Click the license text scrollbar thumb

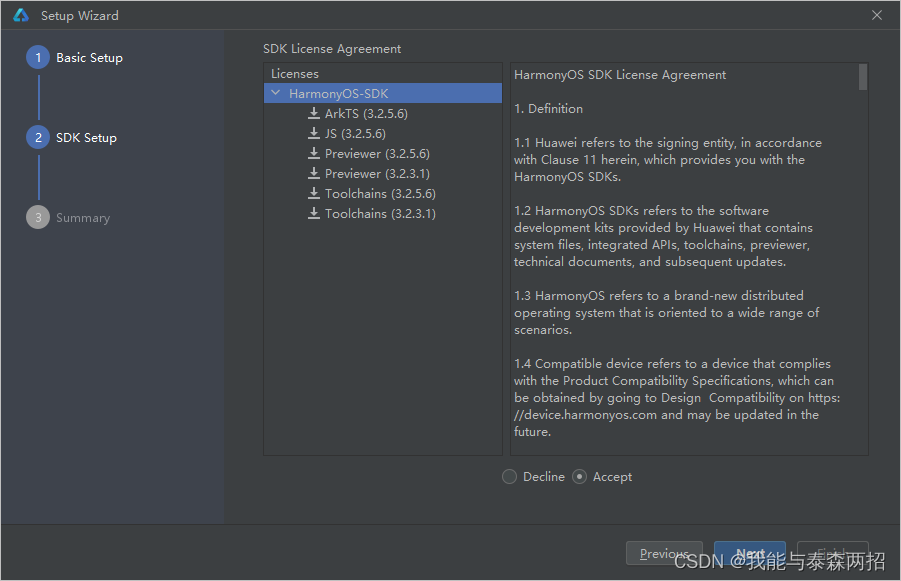(863, 77)
